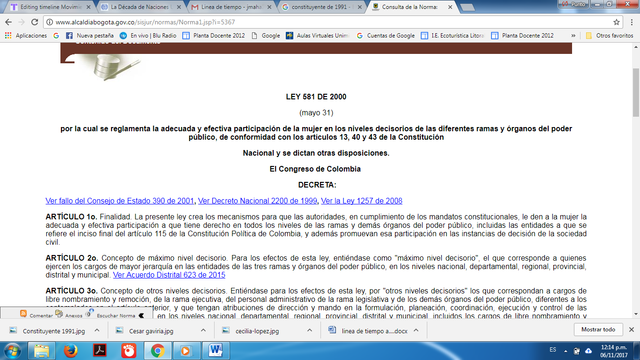This screenshot has height=360, width=640.
Task: Switch to Chrome in taskbar
Action: click(158, 351)
